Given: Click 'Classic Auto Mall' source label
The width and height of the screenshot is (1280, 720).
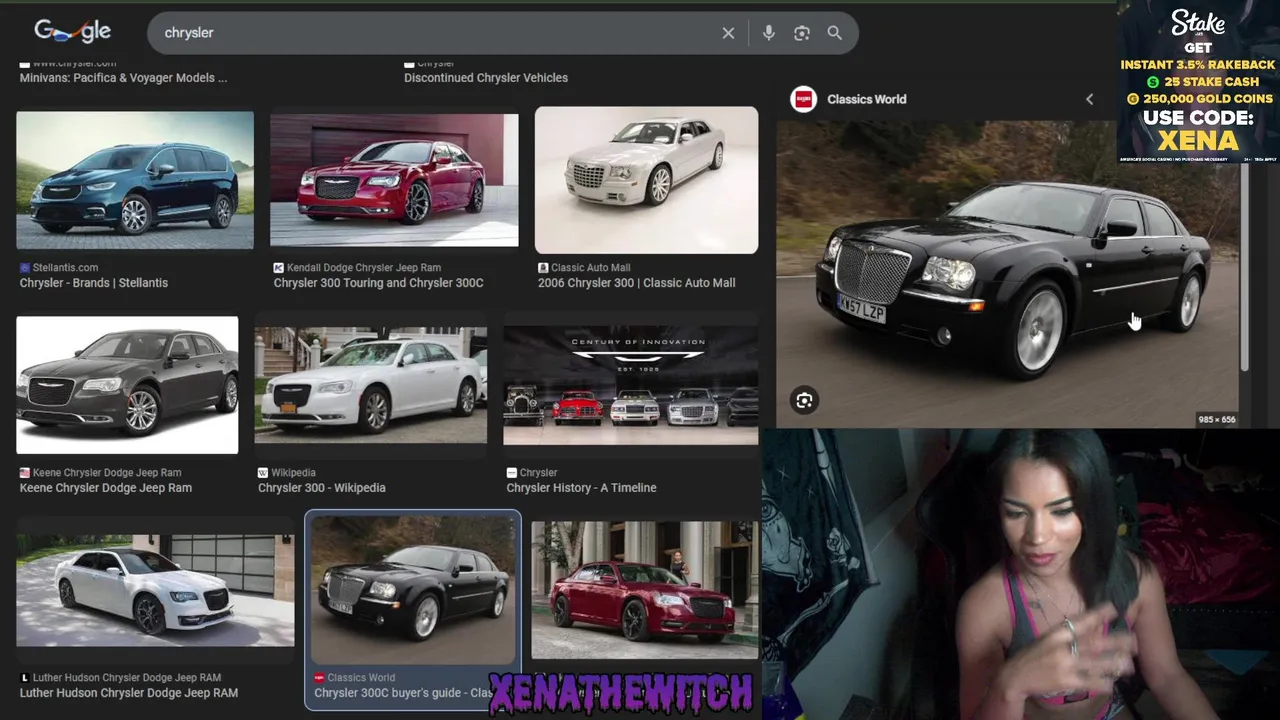Looking at the screenshot, I should click(x=591, y=268).
